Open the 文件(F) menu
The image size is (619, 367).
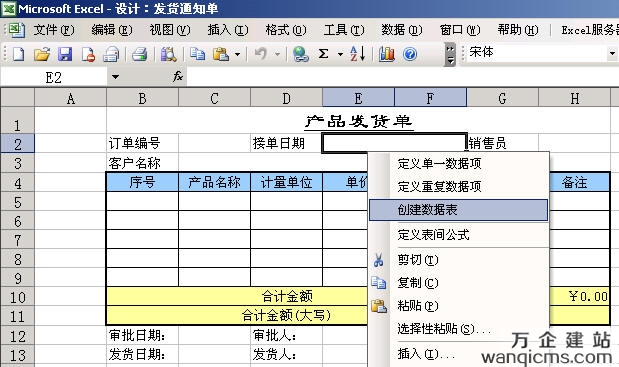54,30
